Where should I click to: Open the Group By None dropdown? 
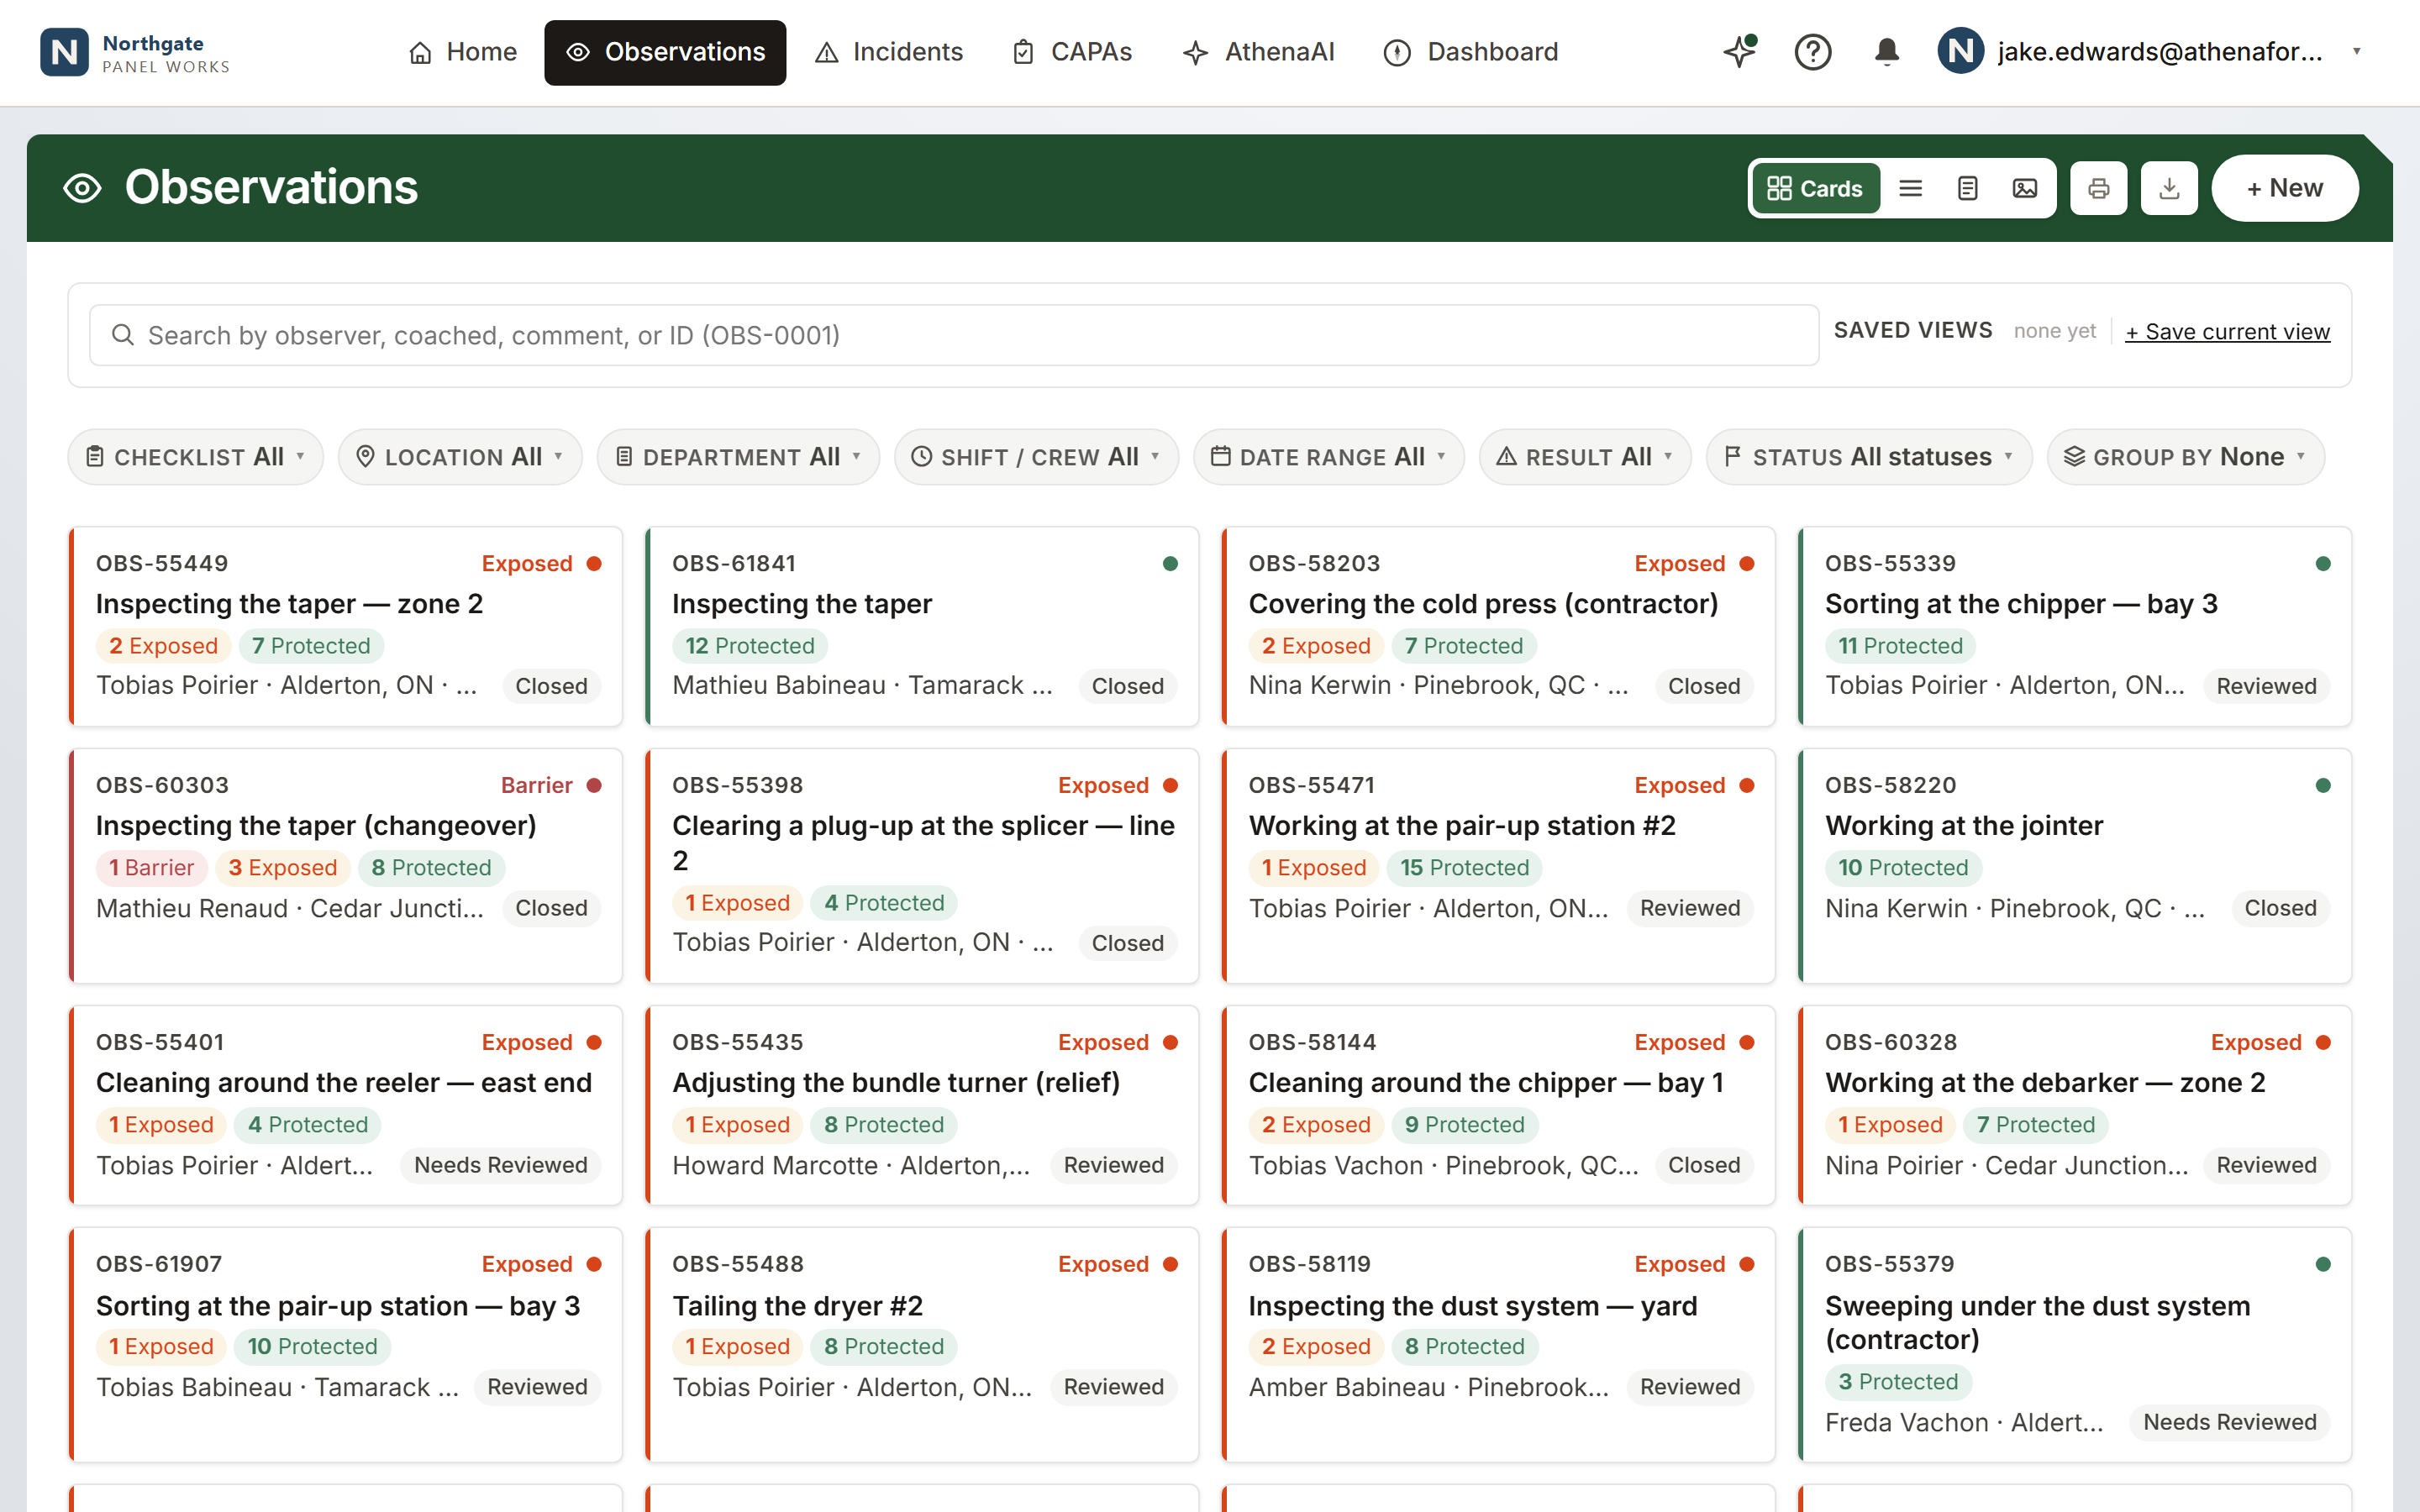[2185, 457]
